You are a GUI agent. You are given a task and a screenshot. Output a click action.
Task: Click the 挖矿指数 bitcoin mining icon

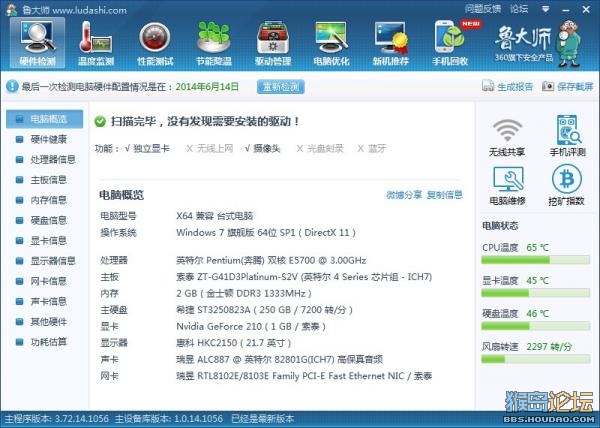pyautogui.click(x=567, y=179)
